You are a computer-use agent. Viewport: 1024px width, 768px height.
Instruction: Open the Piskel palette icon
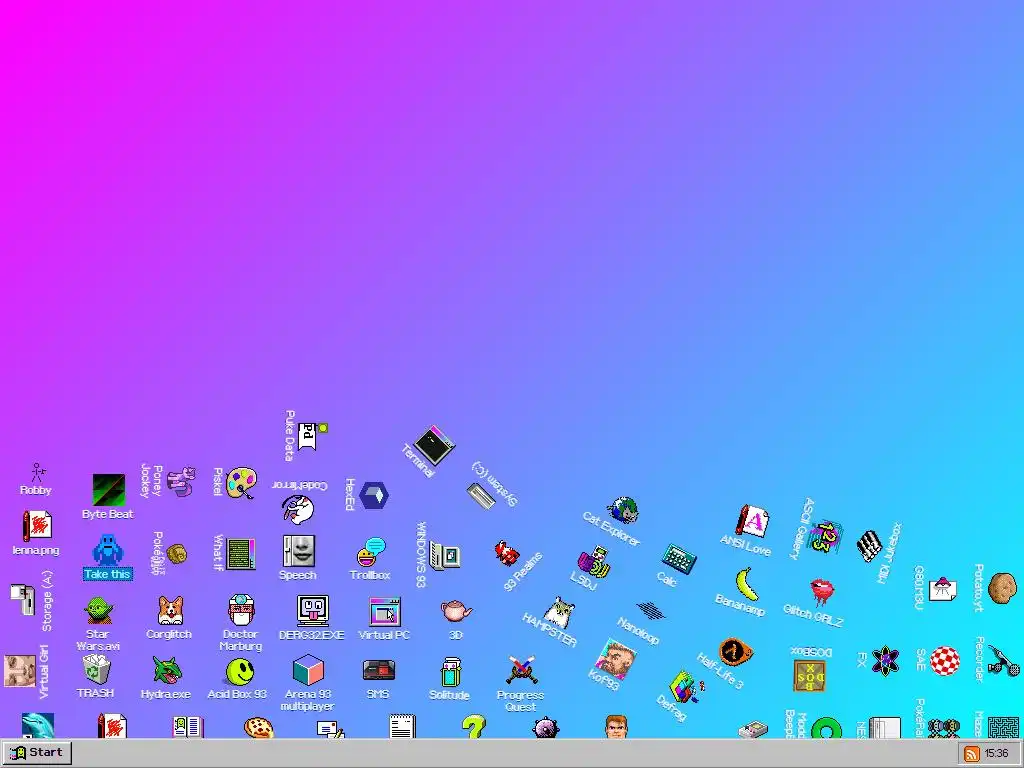pos(241,483)
